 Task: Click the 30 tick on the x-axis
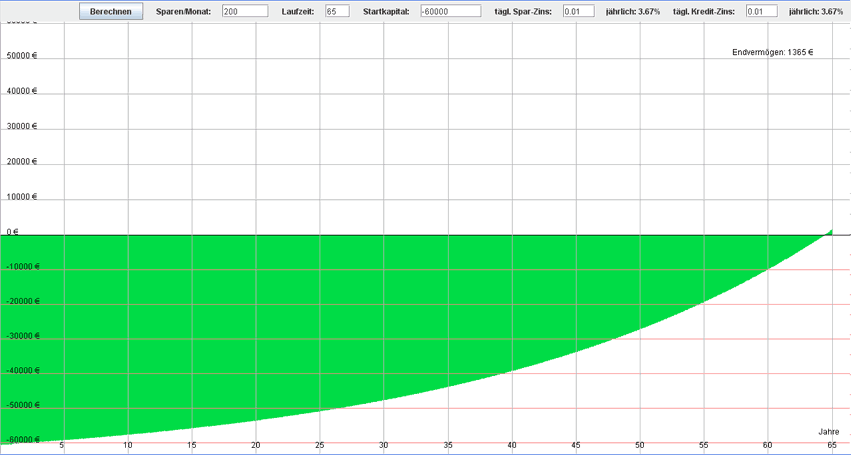(383, 445)
